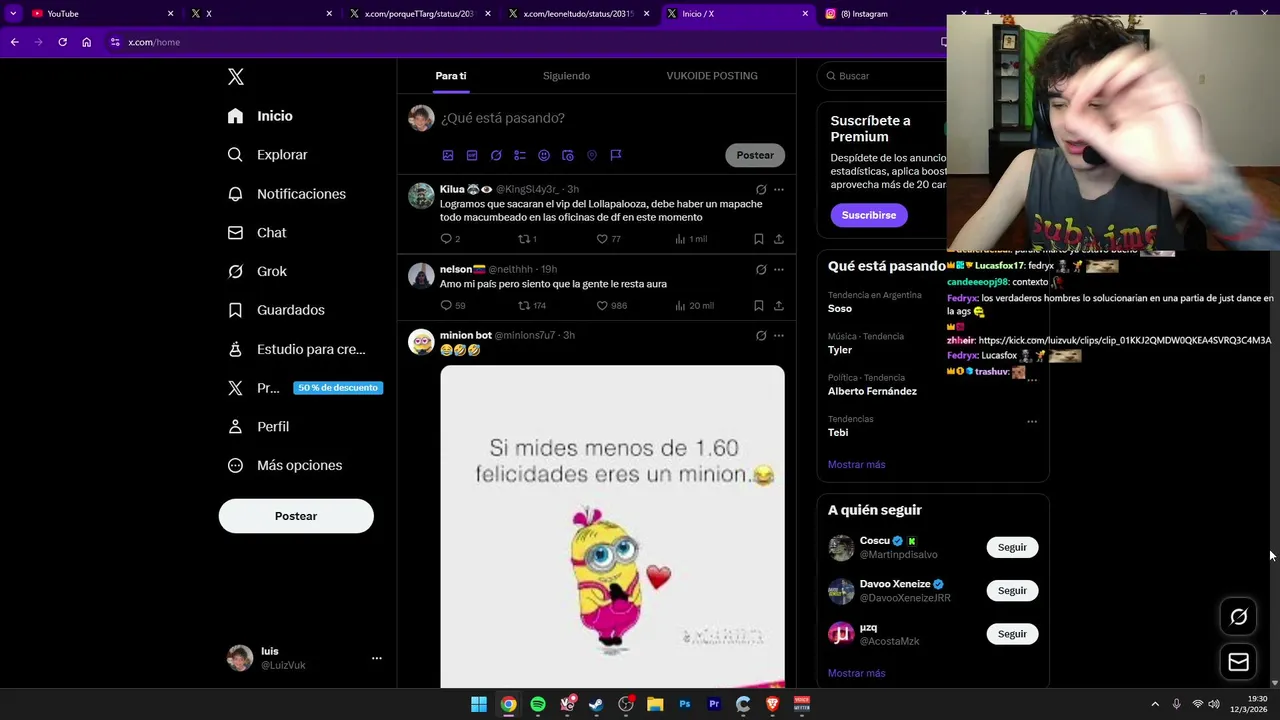The width and height of the screenshot is (1280, 720).
Task: Open Spotify from the taskbar
Action: (x=538, y=704)
